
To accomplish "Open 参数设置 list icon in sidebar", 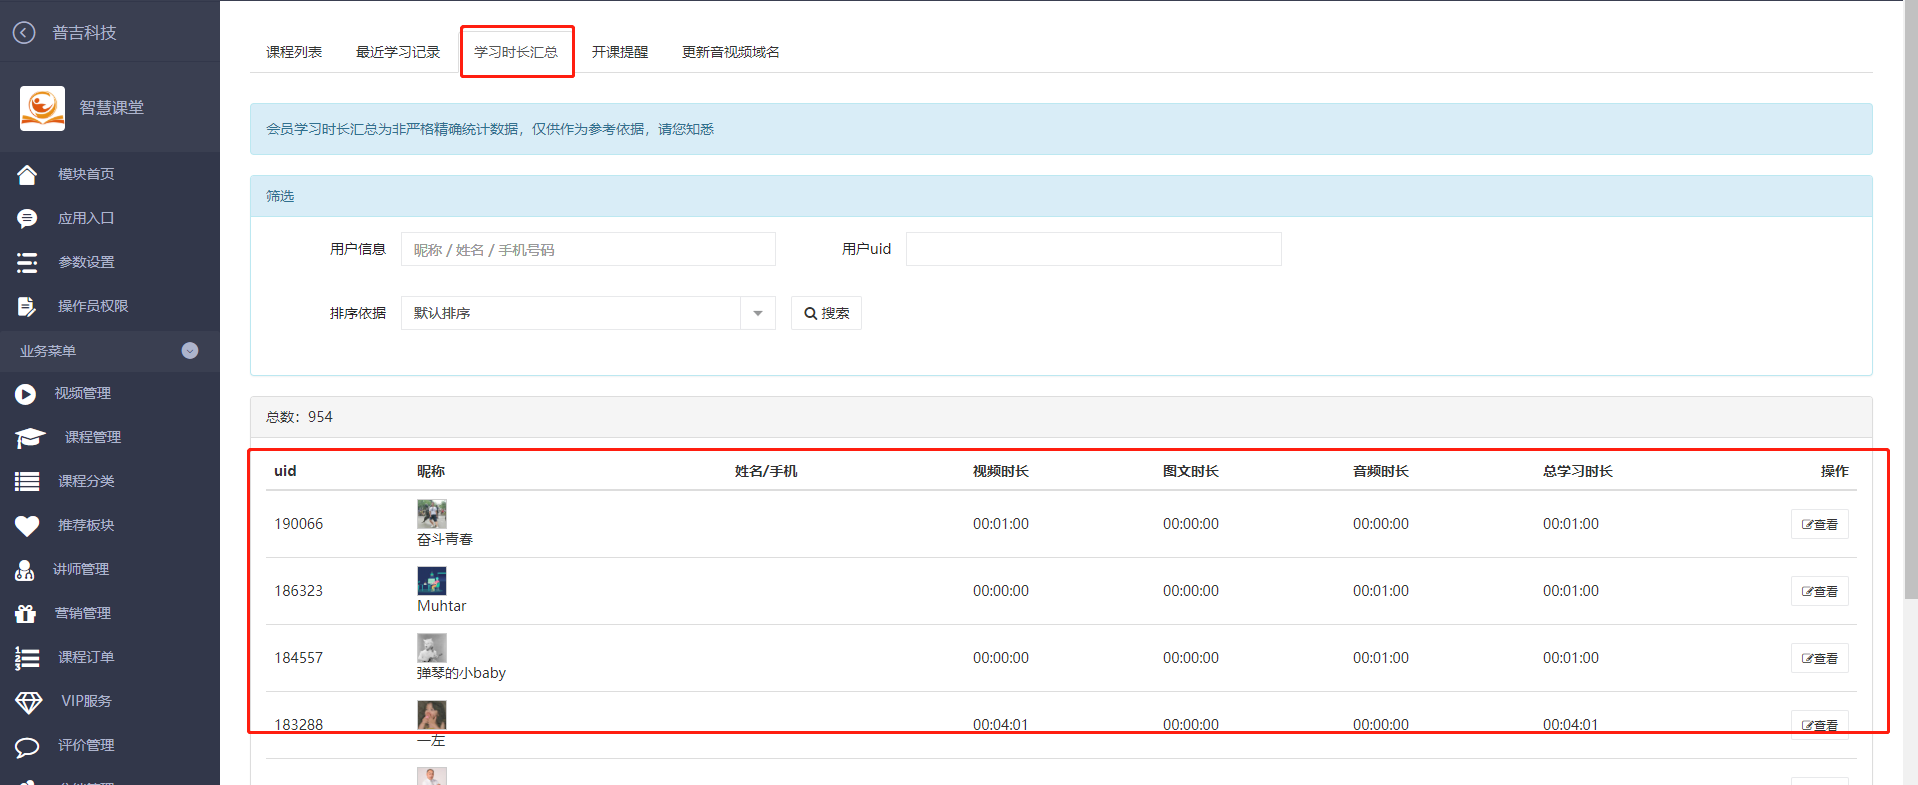I will (x=27, y=263).
